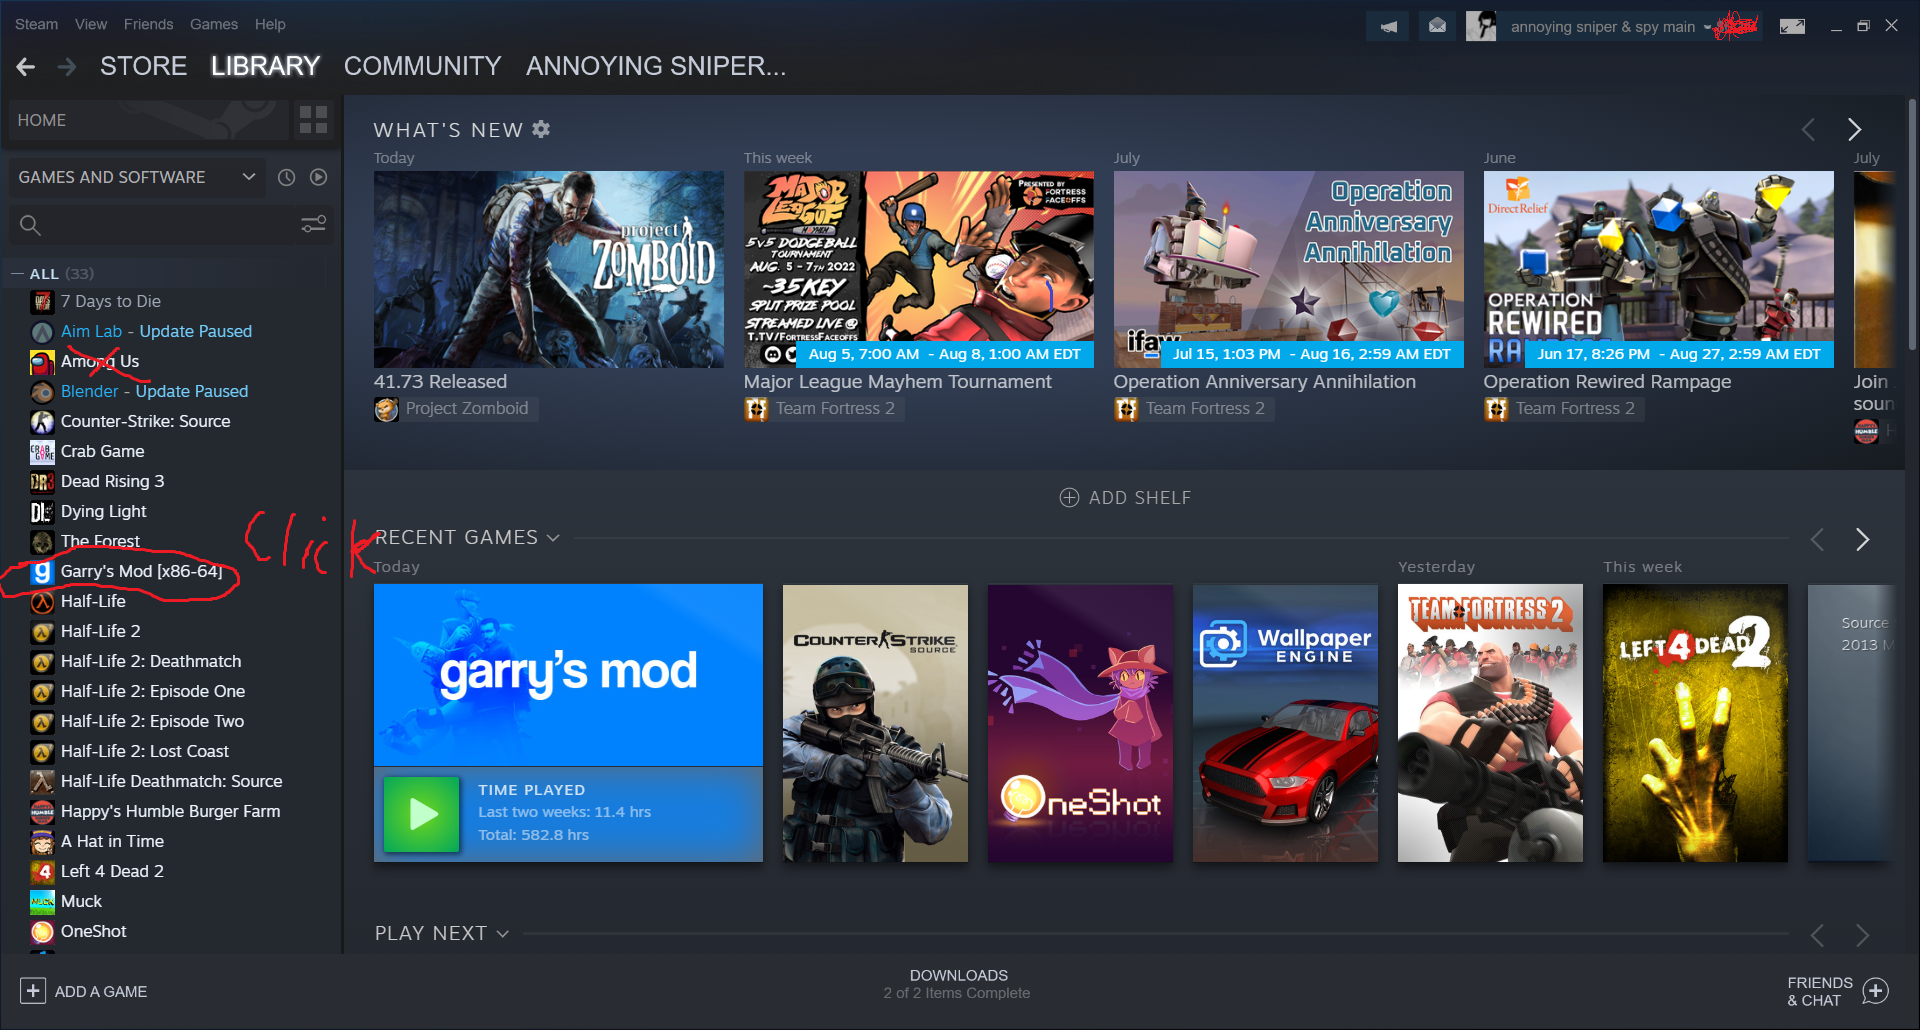Viewport: 1920px width, 1030px height.
Task: Switch to Big Picture mode icon
Action: (x=1792, y=27)
